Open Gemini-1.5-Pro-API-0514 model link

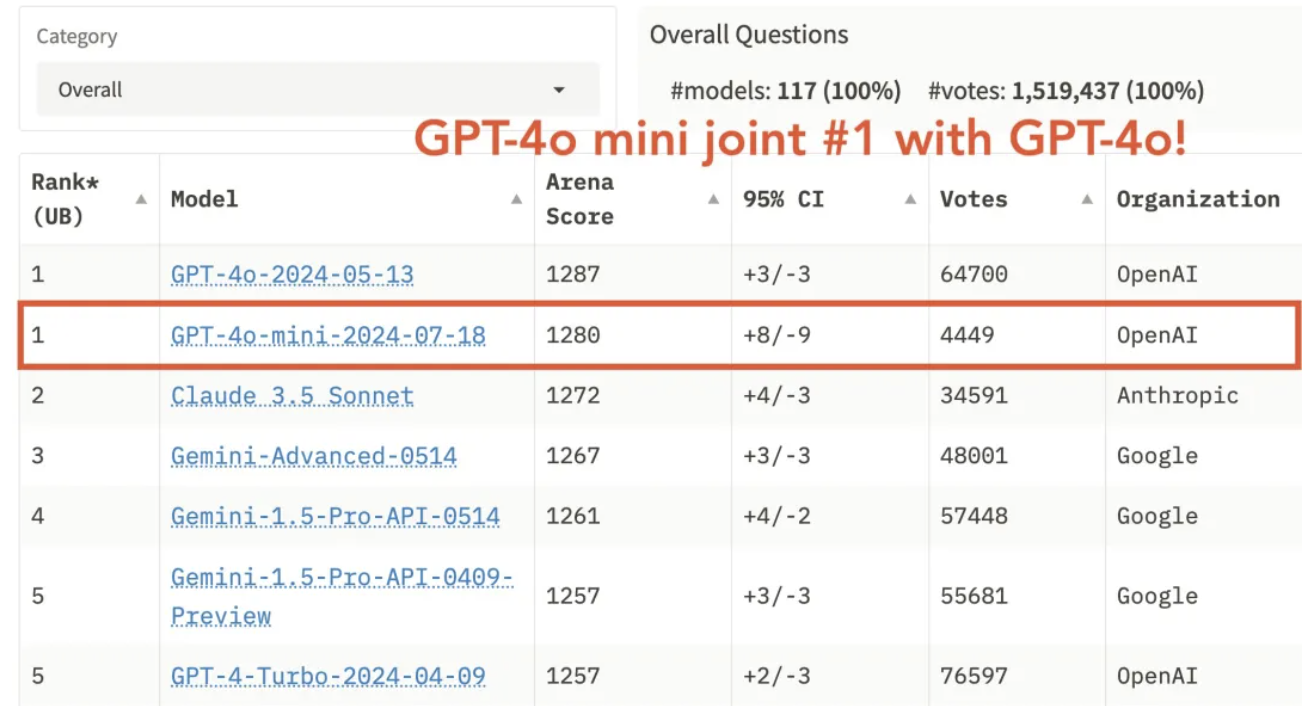335,516
